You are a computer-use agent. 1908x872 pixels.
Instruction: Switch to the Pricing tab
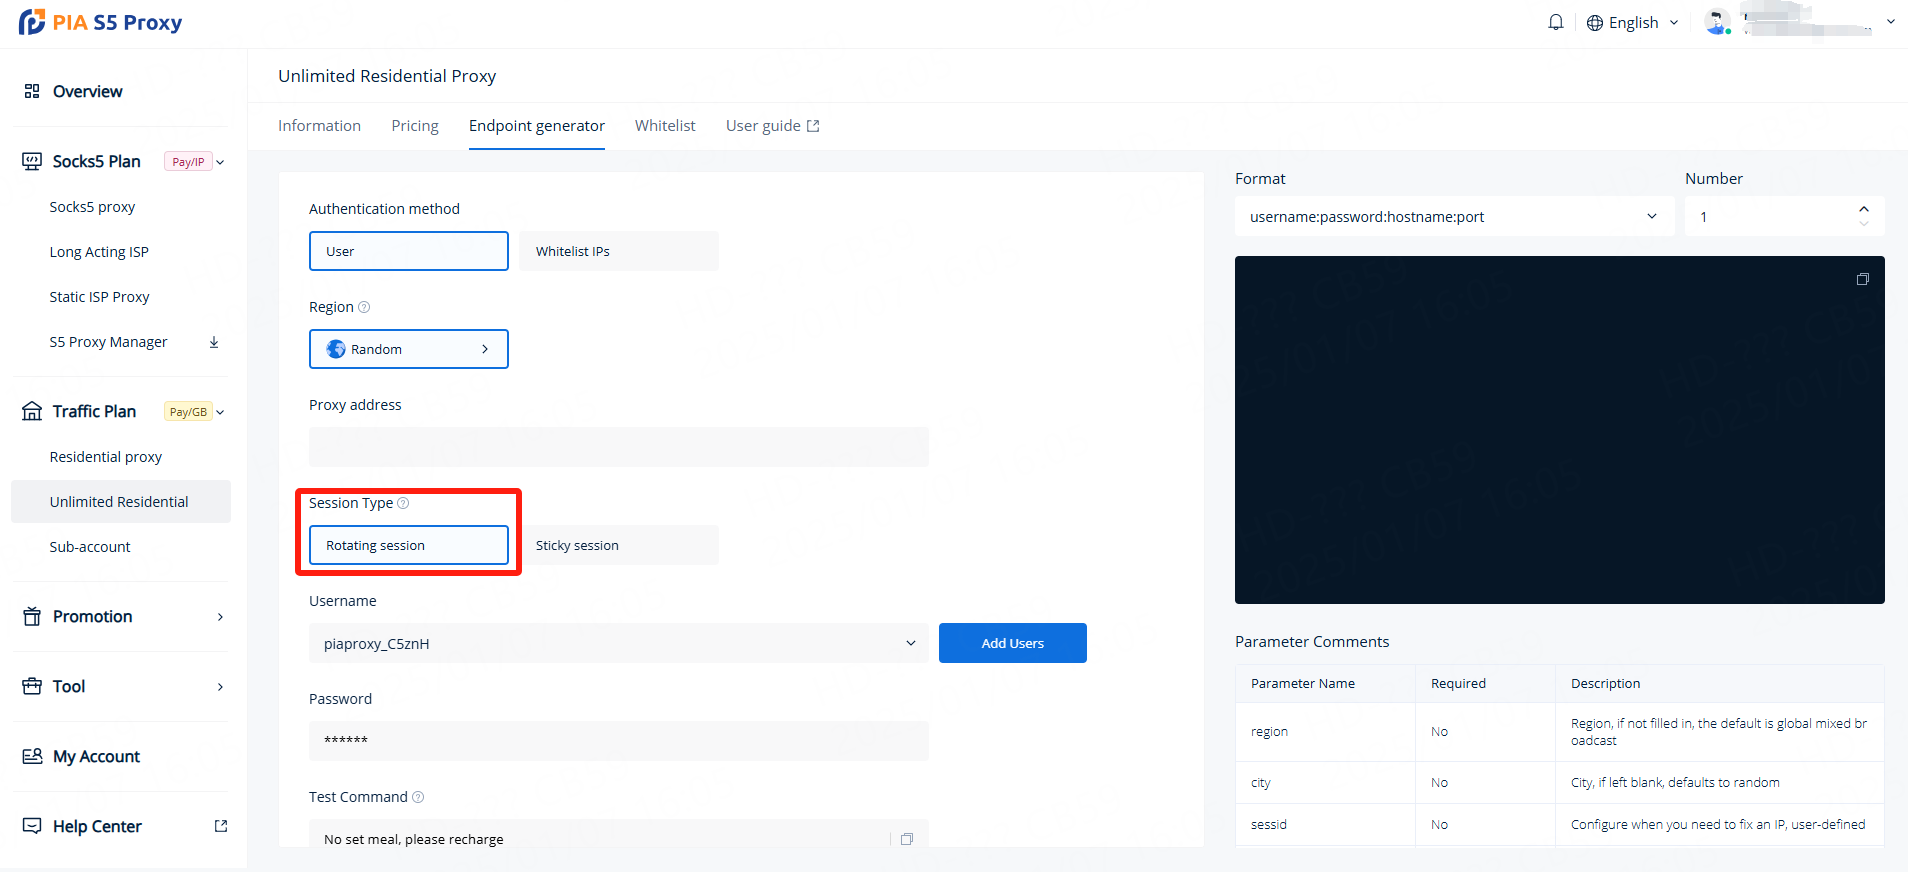click(x=415, y=126)
